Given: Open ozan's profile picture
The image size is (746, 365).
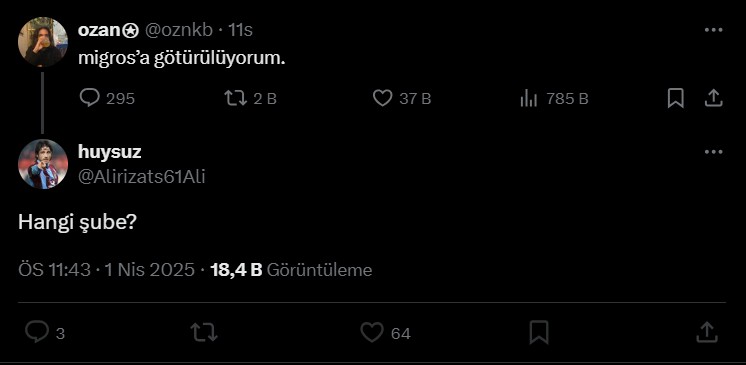Looking at the screenshot, I should click(x=43, y=42).
